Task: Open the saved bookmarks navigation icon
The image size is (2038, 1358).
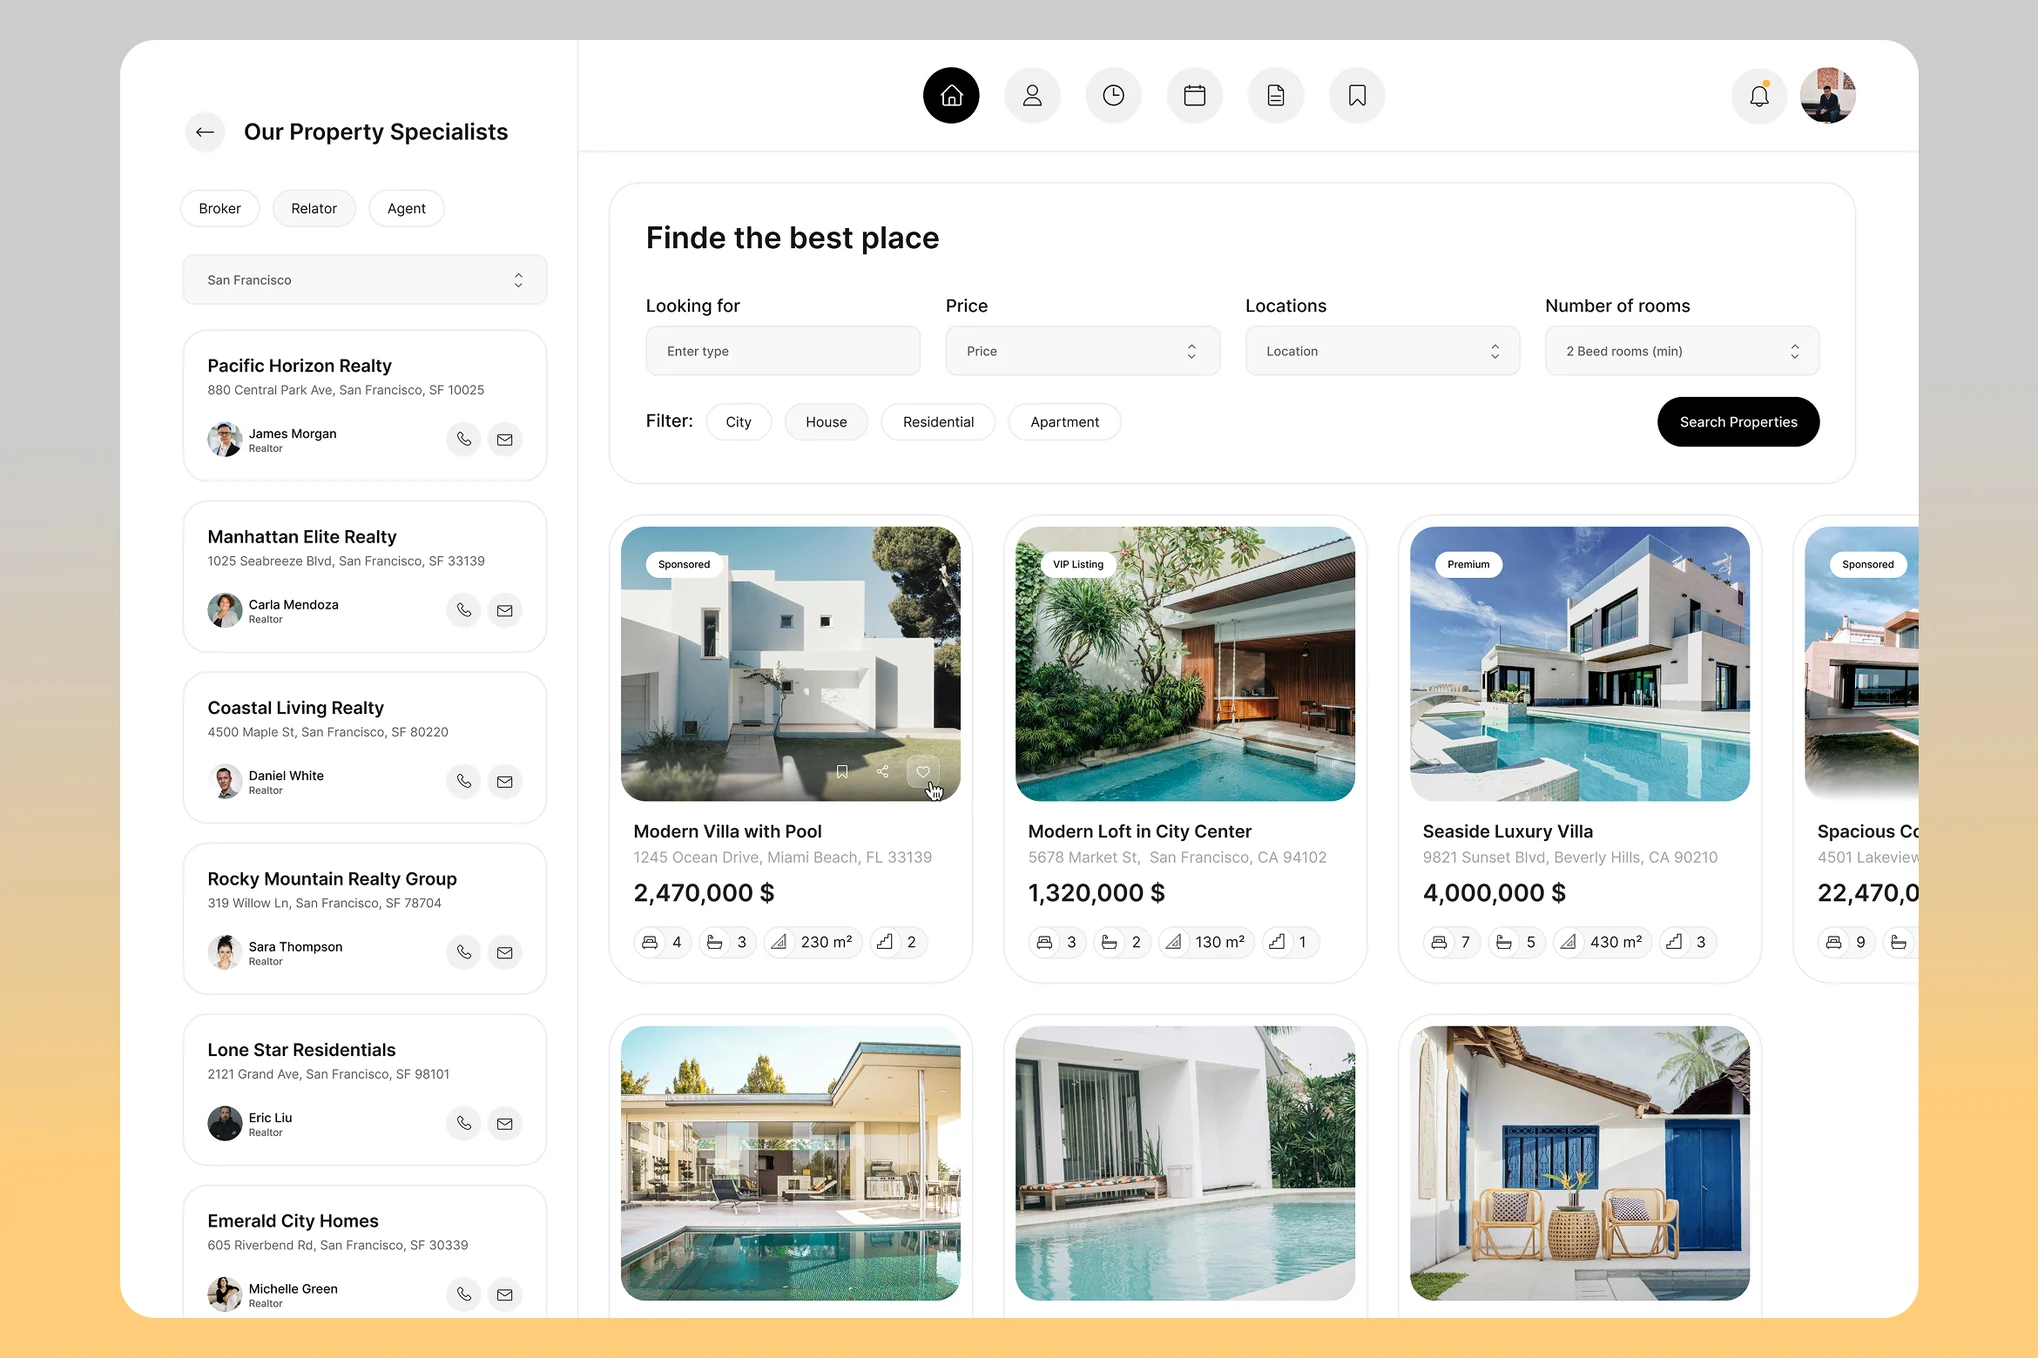Action: [x=1357, y=96]
